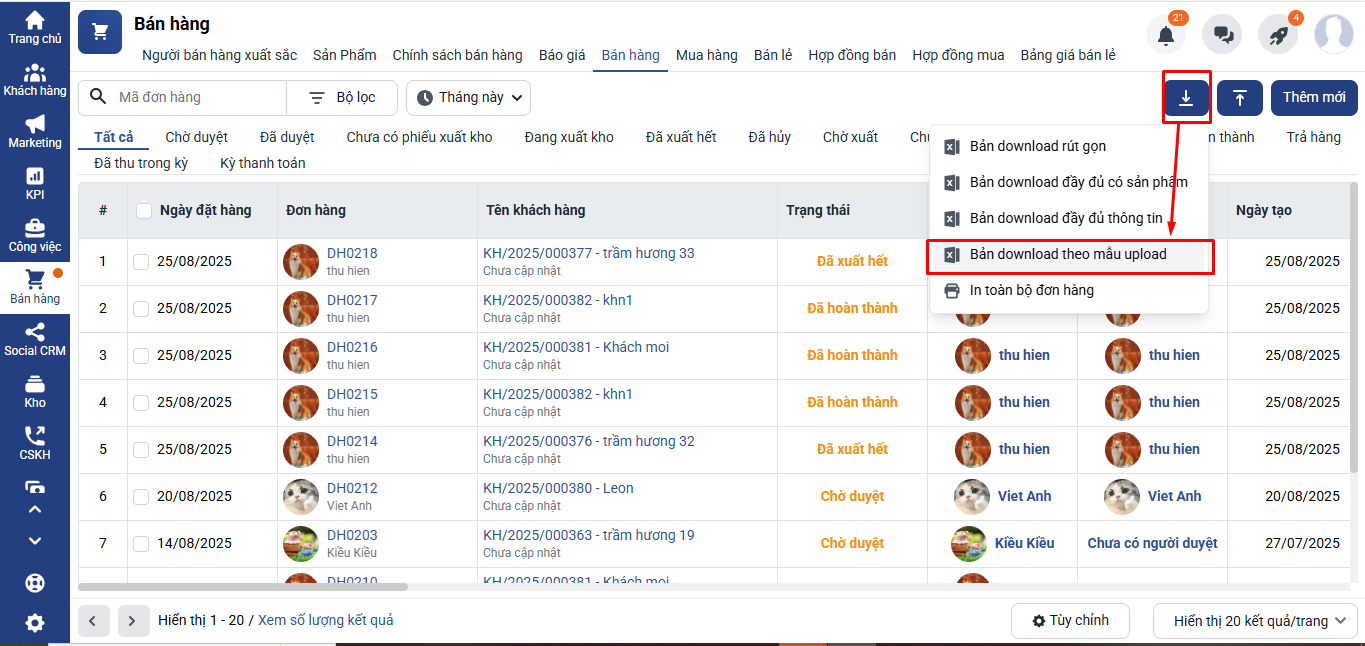Open Marketing in the sidebar
The height and width of the screenshot is (646, 1365).
(x=35, y=132)
